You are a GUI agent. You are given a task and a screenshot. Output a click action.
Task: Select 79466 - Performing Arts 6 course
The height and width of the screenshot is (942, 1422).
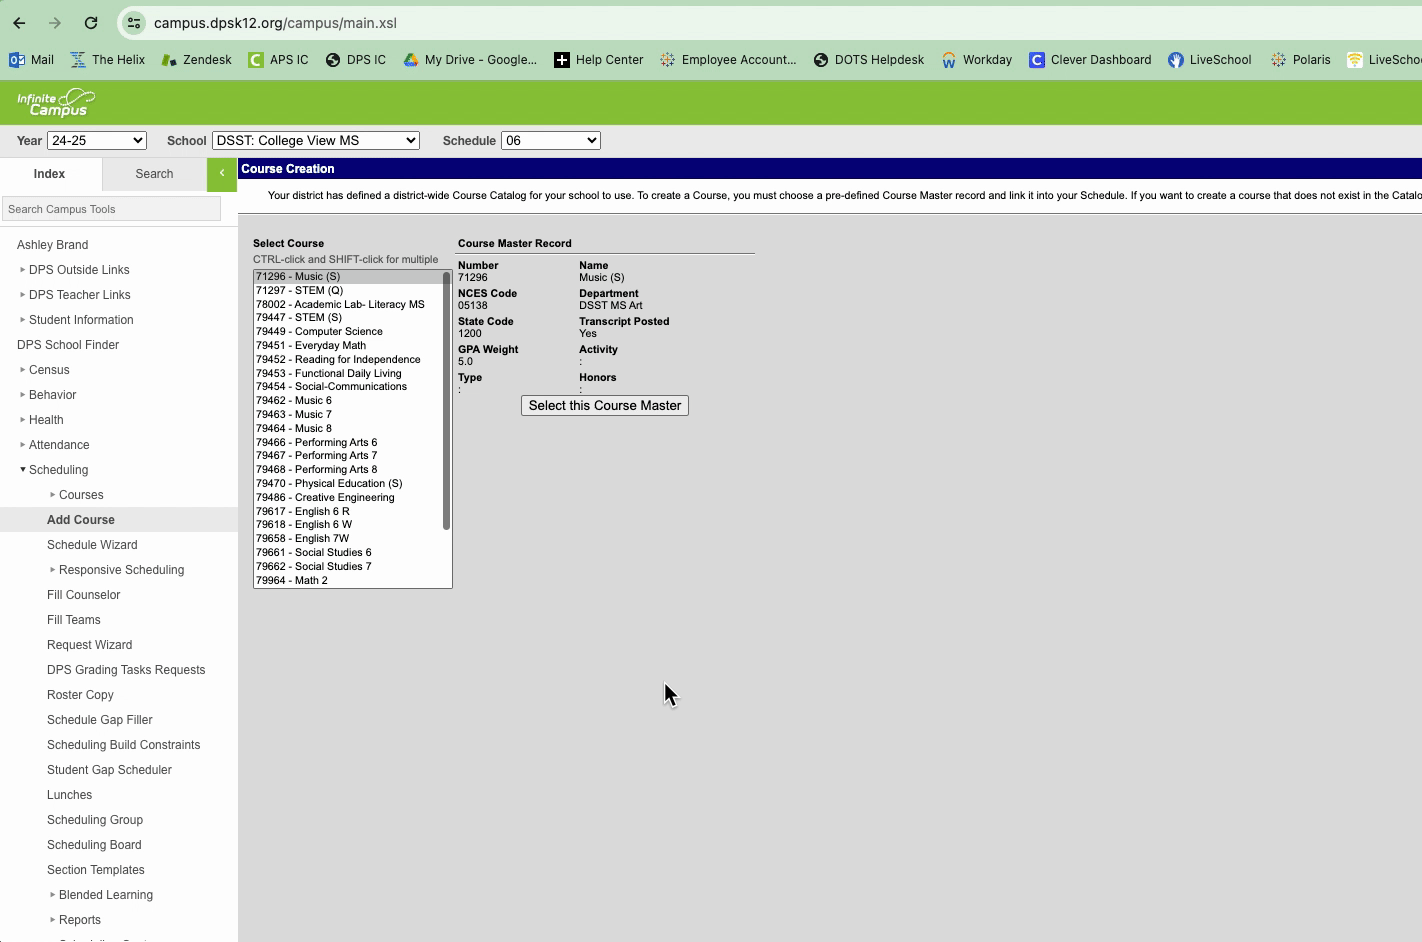pos(347,443)
